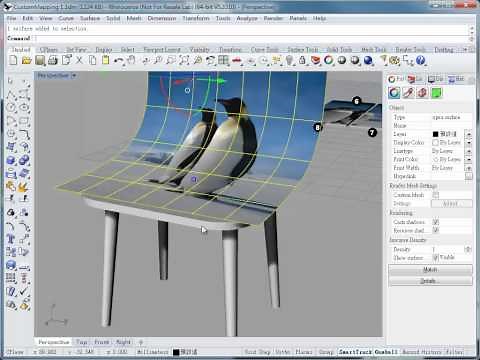Click the black Layer color swatch
This screenshot has width=480, height=360.
click(435, 134)
